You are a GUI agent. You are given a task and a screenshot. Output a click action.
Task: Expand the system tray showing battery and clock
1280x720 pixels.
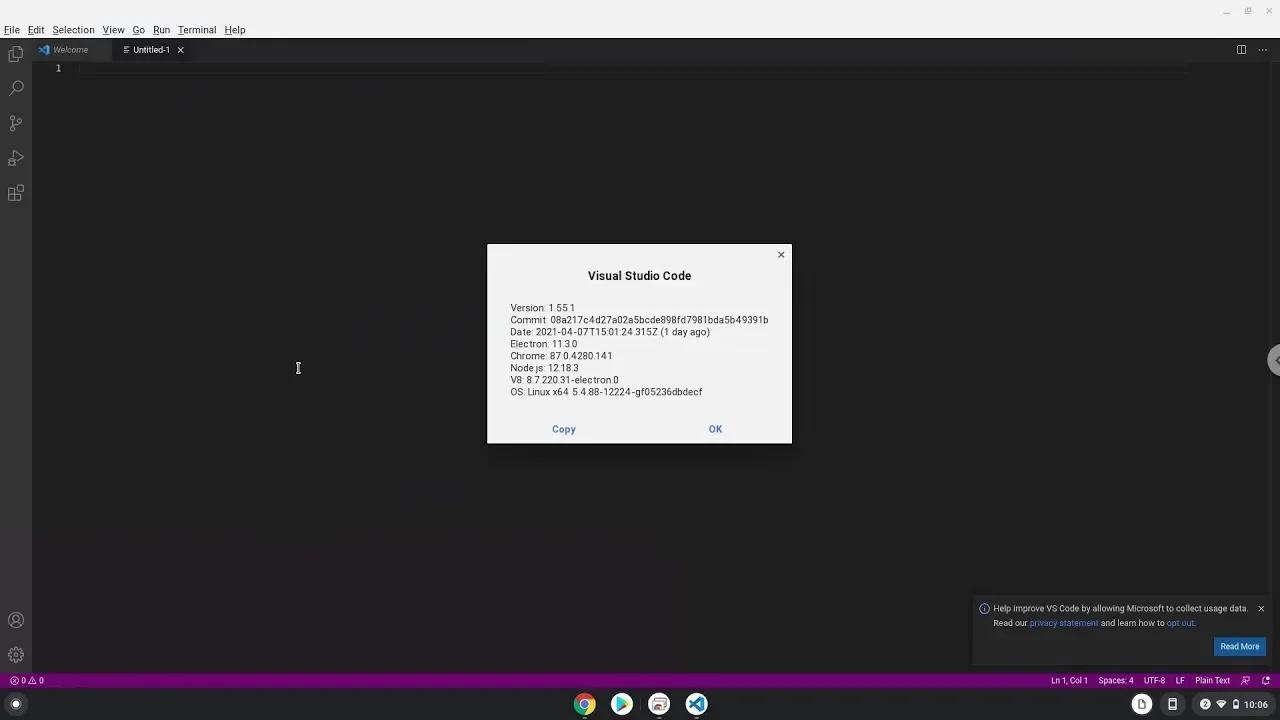tap(1230, 704)
